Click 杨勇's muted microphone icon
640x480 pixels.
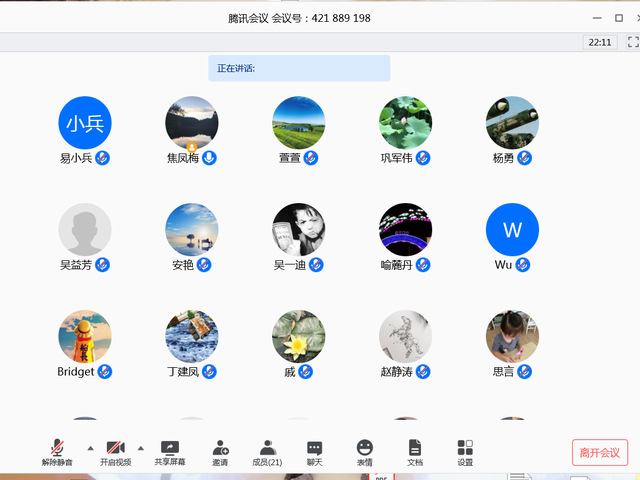[x=524, y=158]
